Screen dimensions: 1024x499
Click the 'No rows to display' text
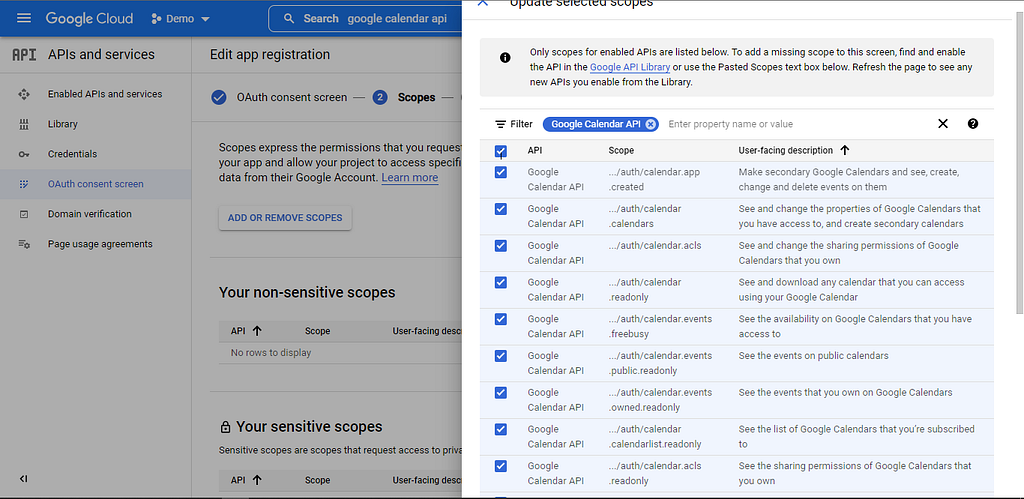[x=271, y=353]
